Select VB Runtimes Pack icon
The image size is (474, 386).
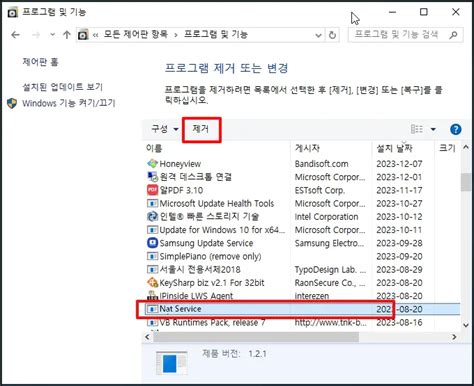pos(152,322)
